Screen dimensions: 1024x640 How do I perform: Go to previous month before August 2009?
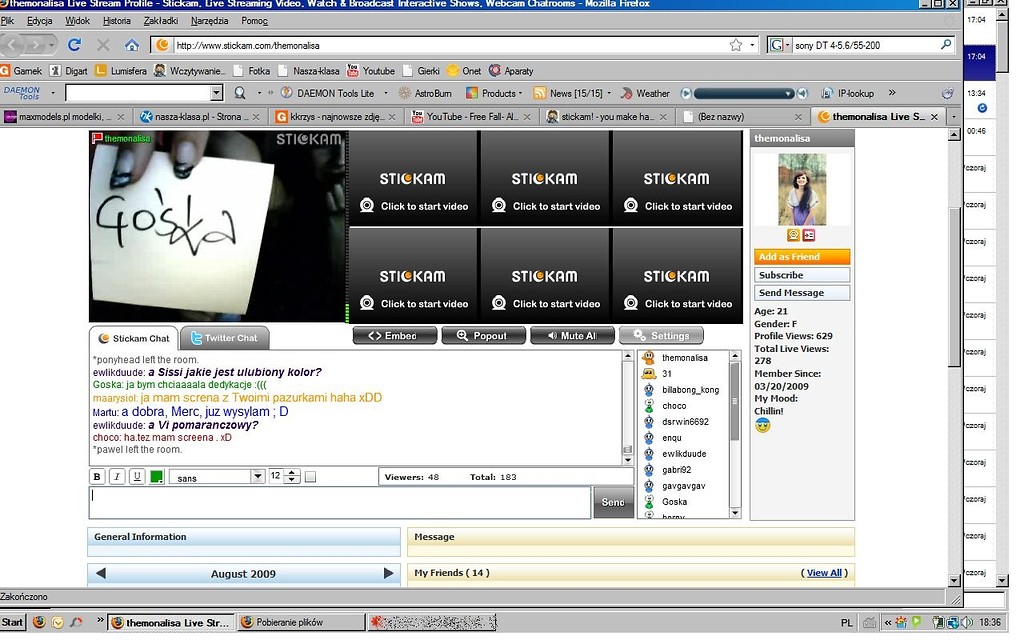[x=101, y=573]
